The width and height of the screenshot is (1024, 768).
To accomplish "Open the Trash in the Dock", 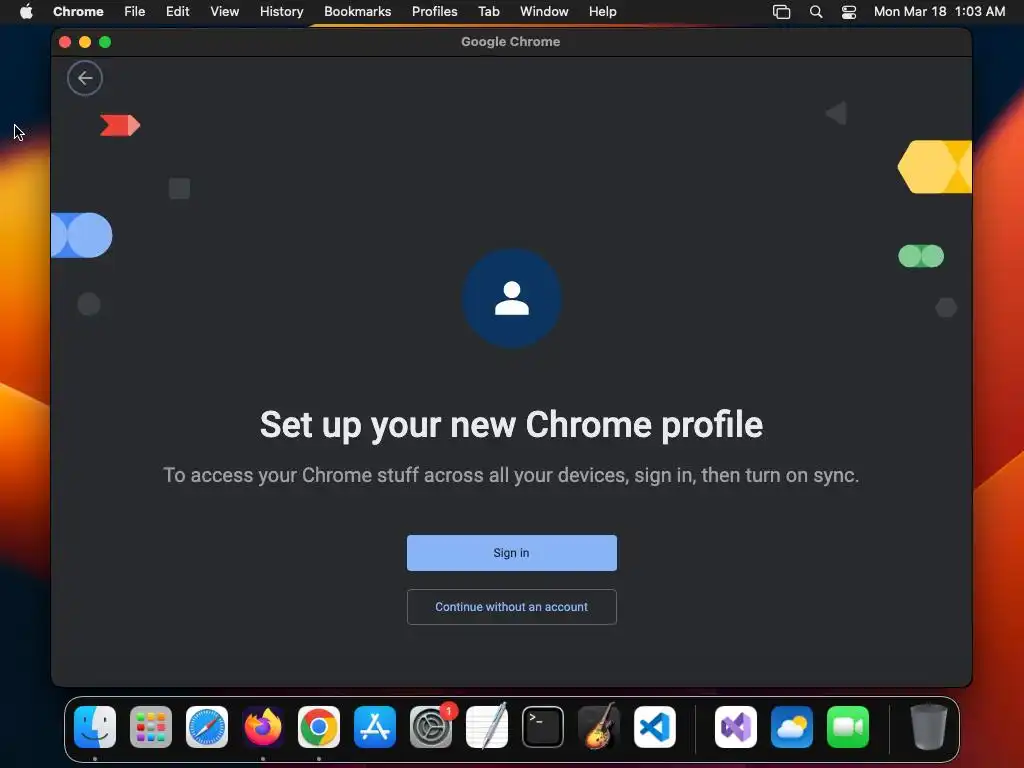I will click(x=929, y=727).
